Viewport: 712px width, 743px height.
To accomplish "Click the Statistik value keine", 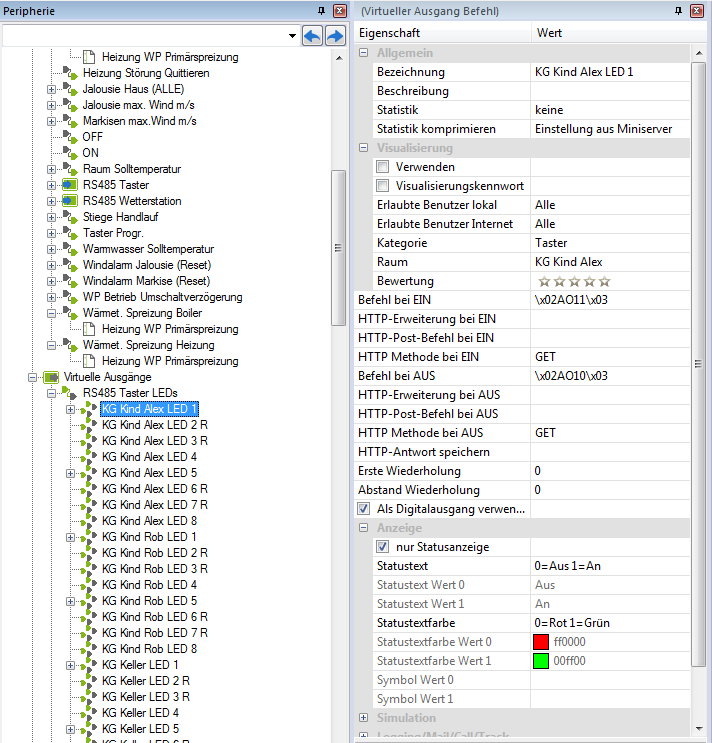I will pos(610,110).
